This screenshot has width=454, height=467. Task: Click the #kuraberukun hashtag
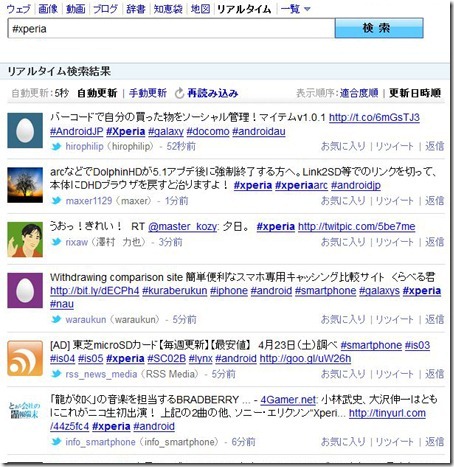click(174, 291)
